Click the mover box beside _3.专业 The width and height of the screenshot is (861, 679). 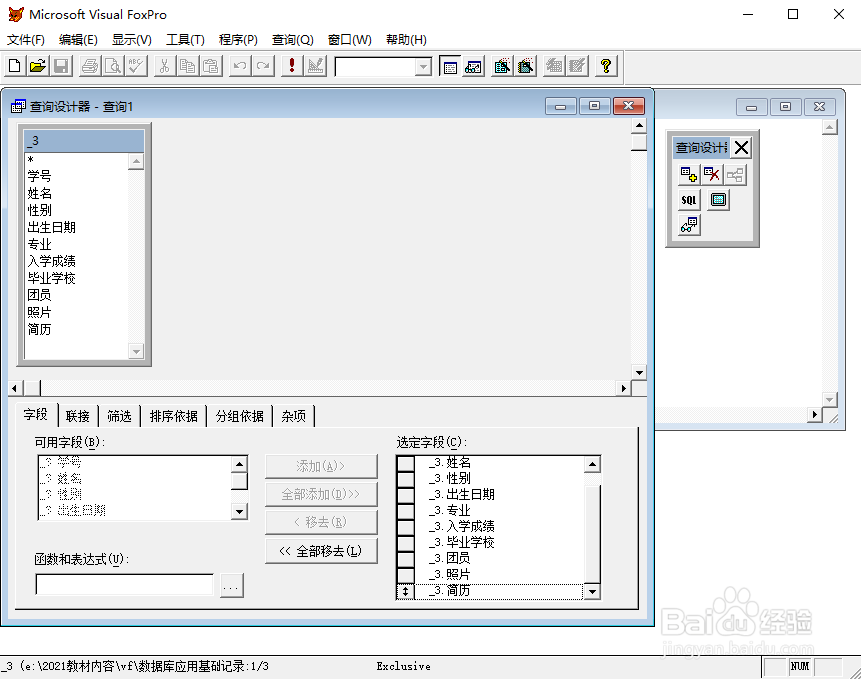click(x=405, y=510)
